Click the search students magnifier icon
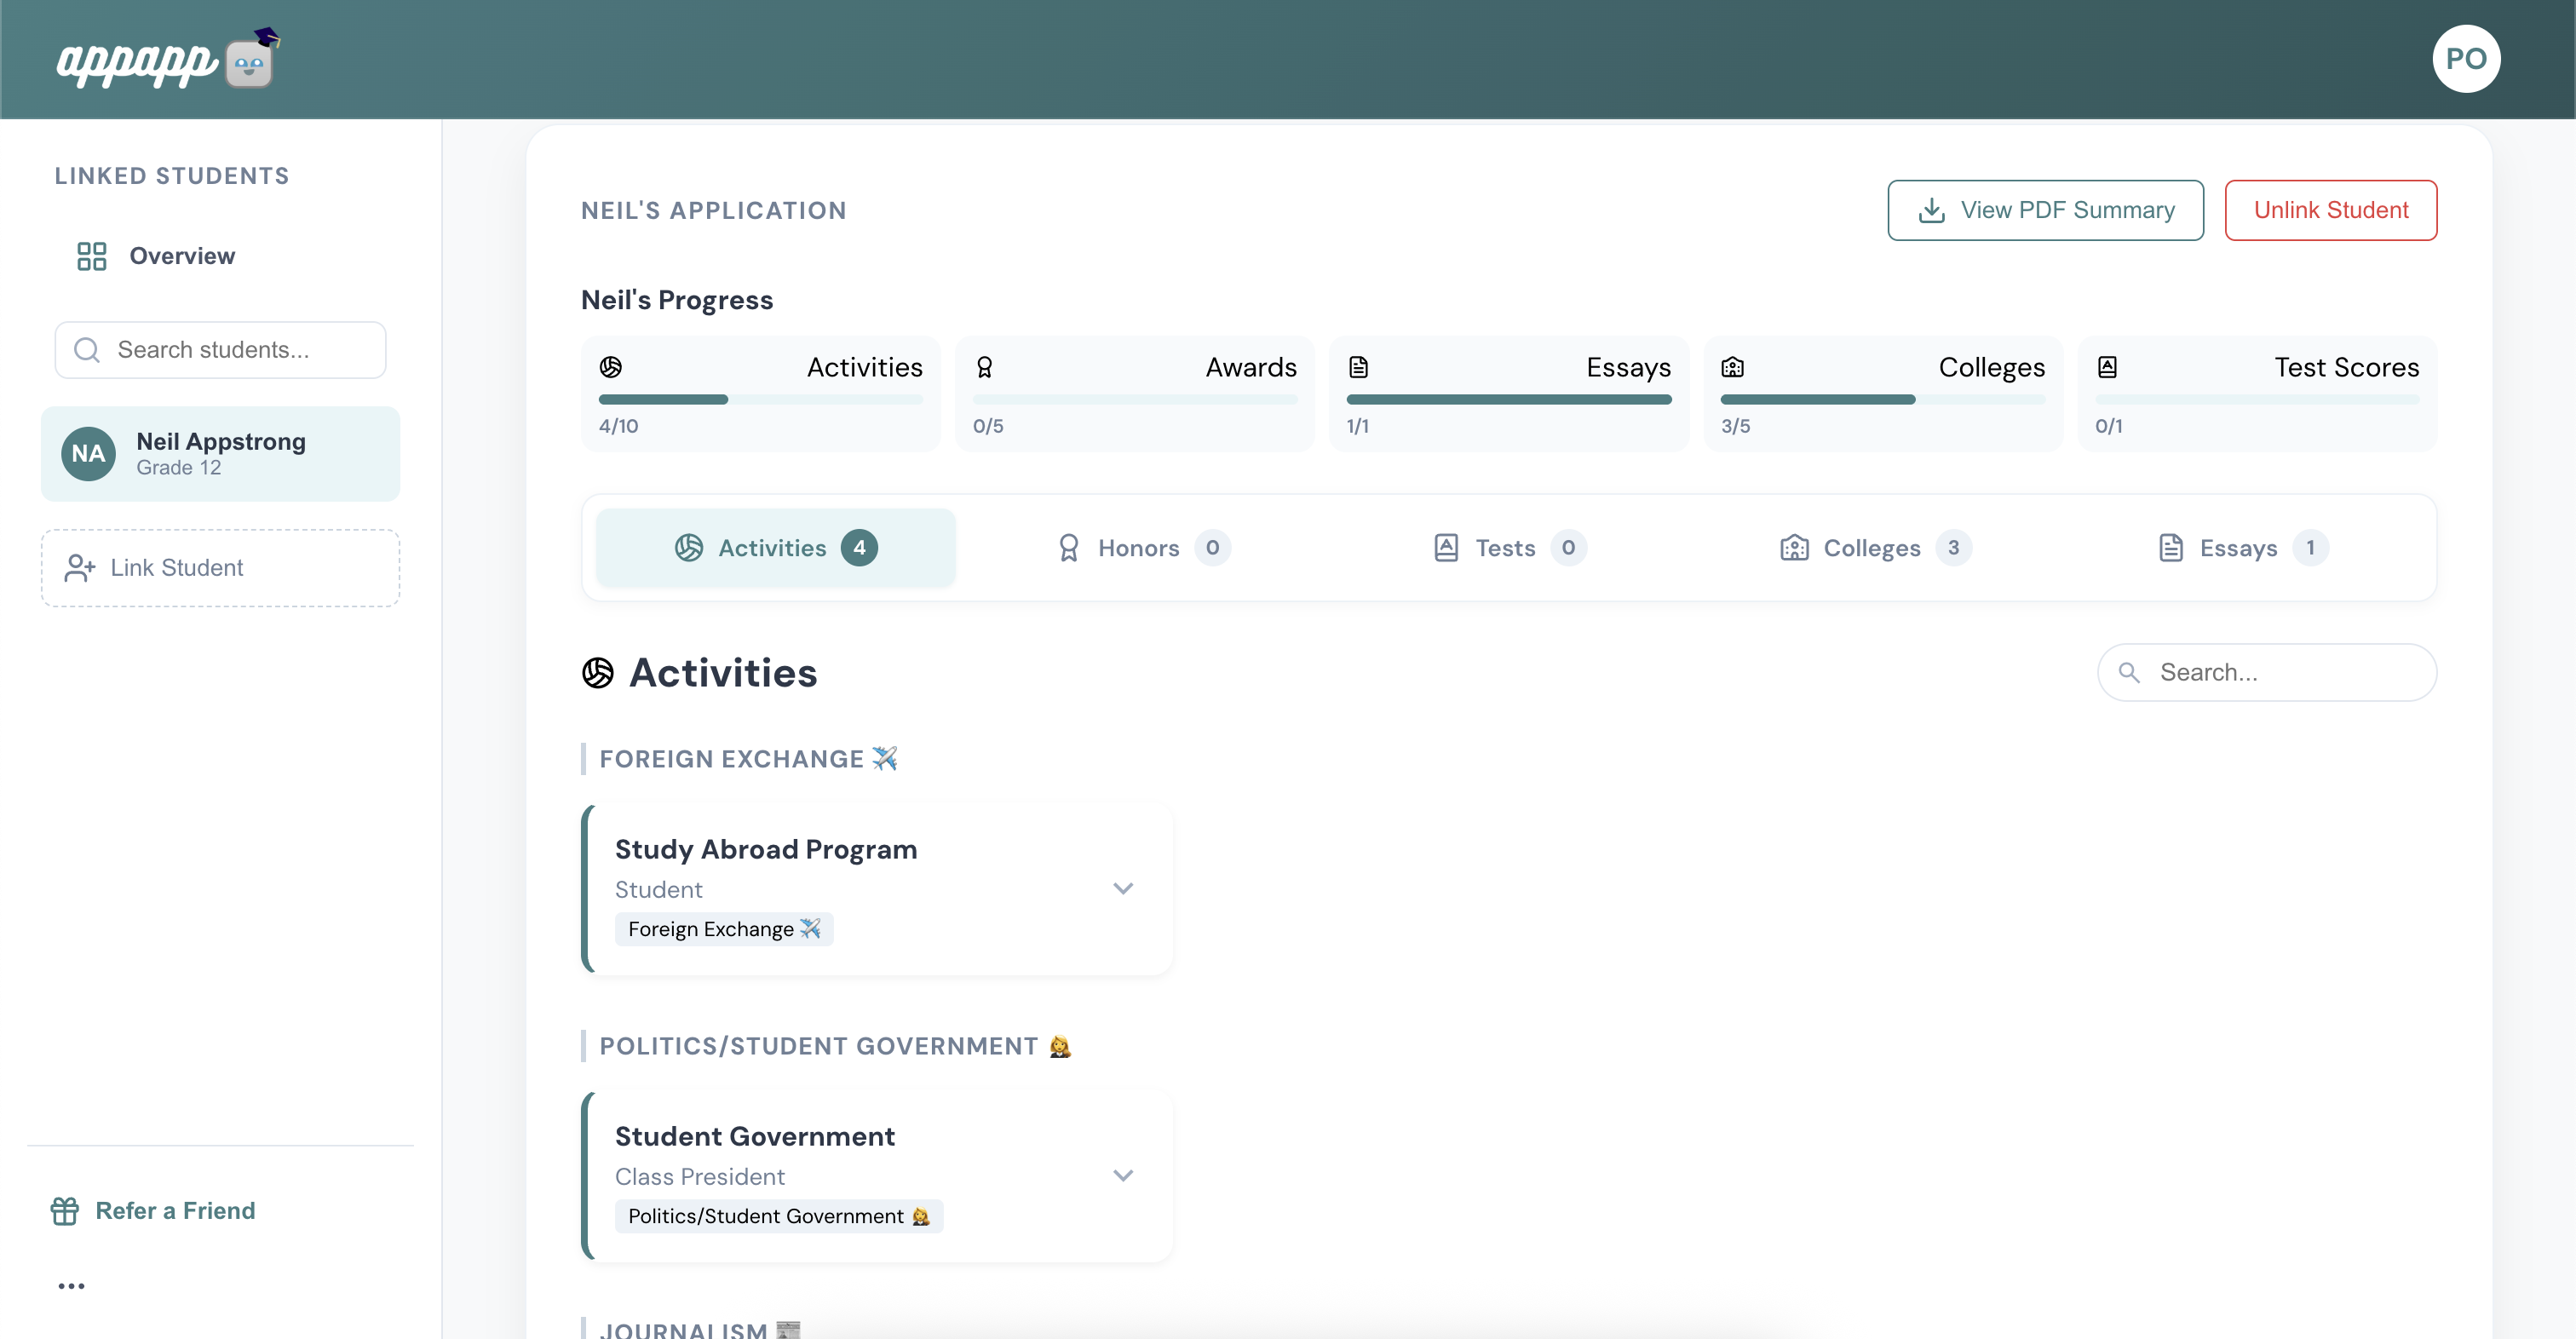The height and width of the screenshot is (1339, 2576). pos(87,350)
